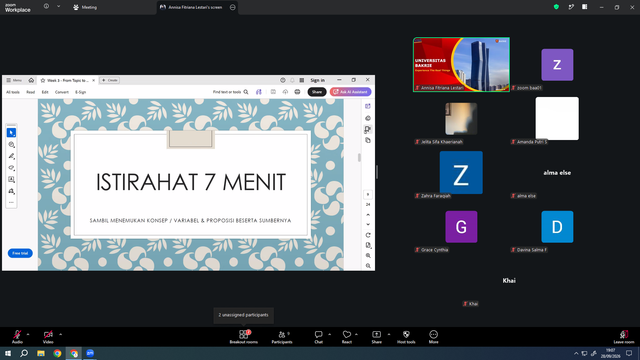The width and height of the screenshot is (640, 360).
Task: Expand dropdown chevron beside meeting info icon
Action: pyautogui.click(x=58, y=6)
